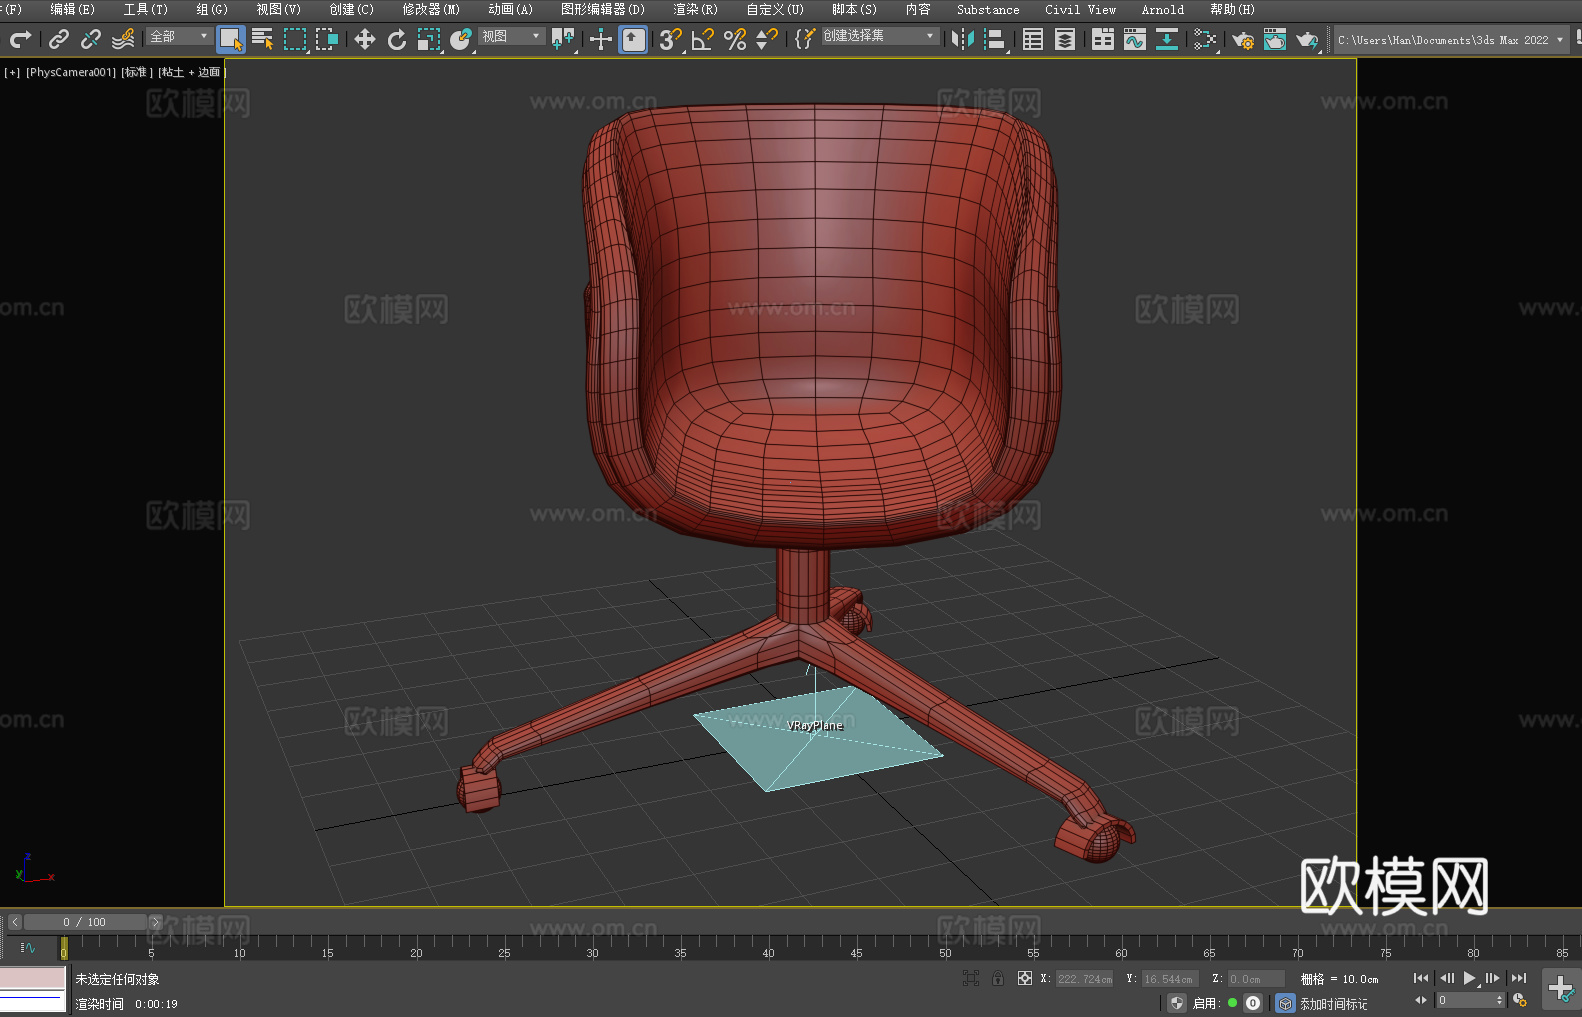Activate the Select Object tool
Viewport: 1582px width, 1017px height.
(231, 39)
